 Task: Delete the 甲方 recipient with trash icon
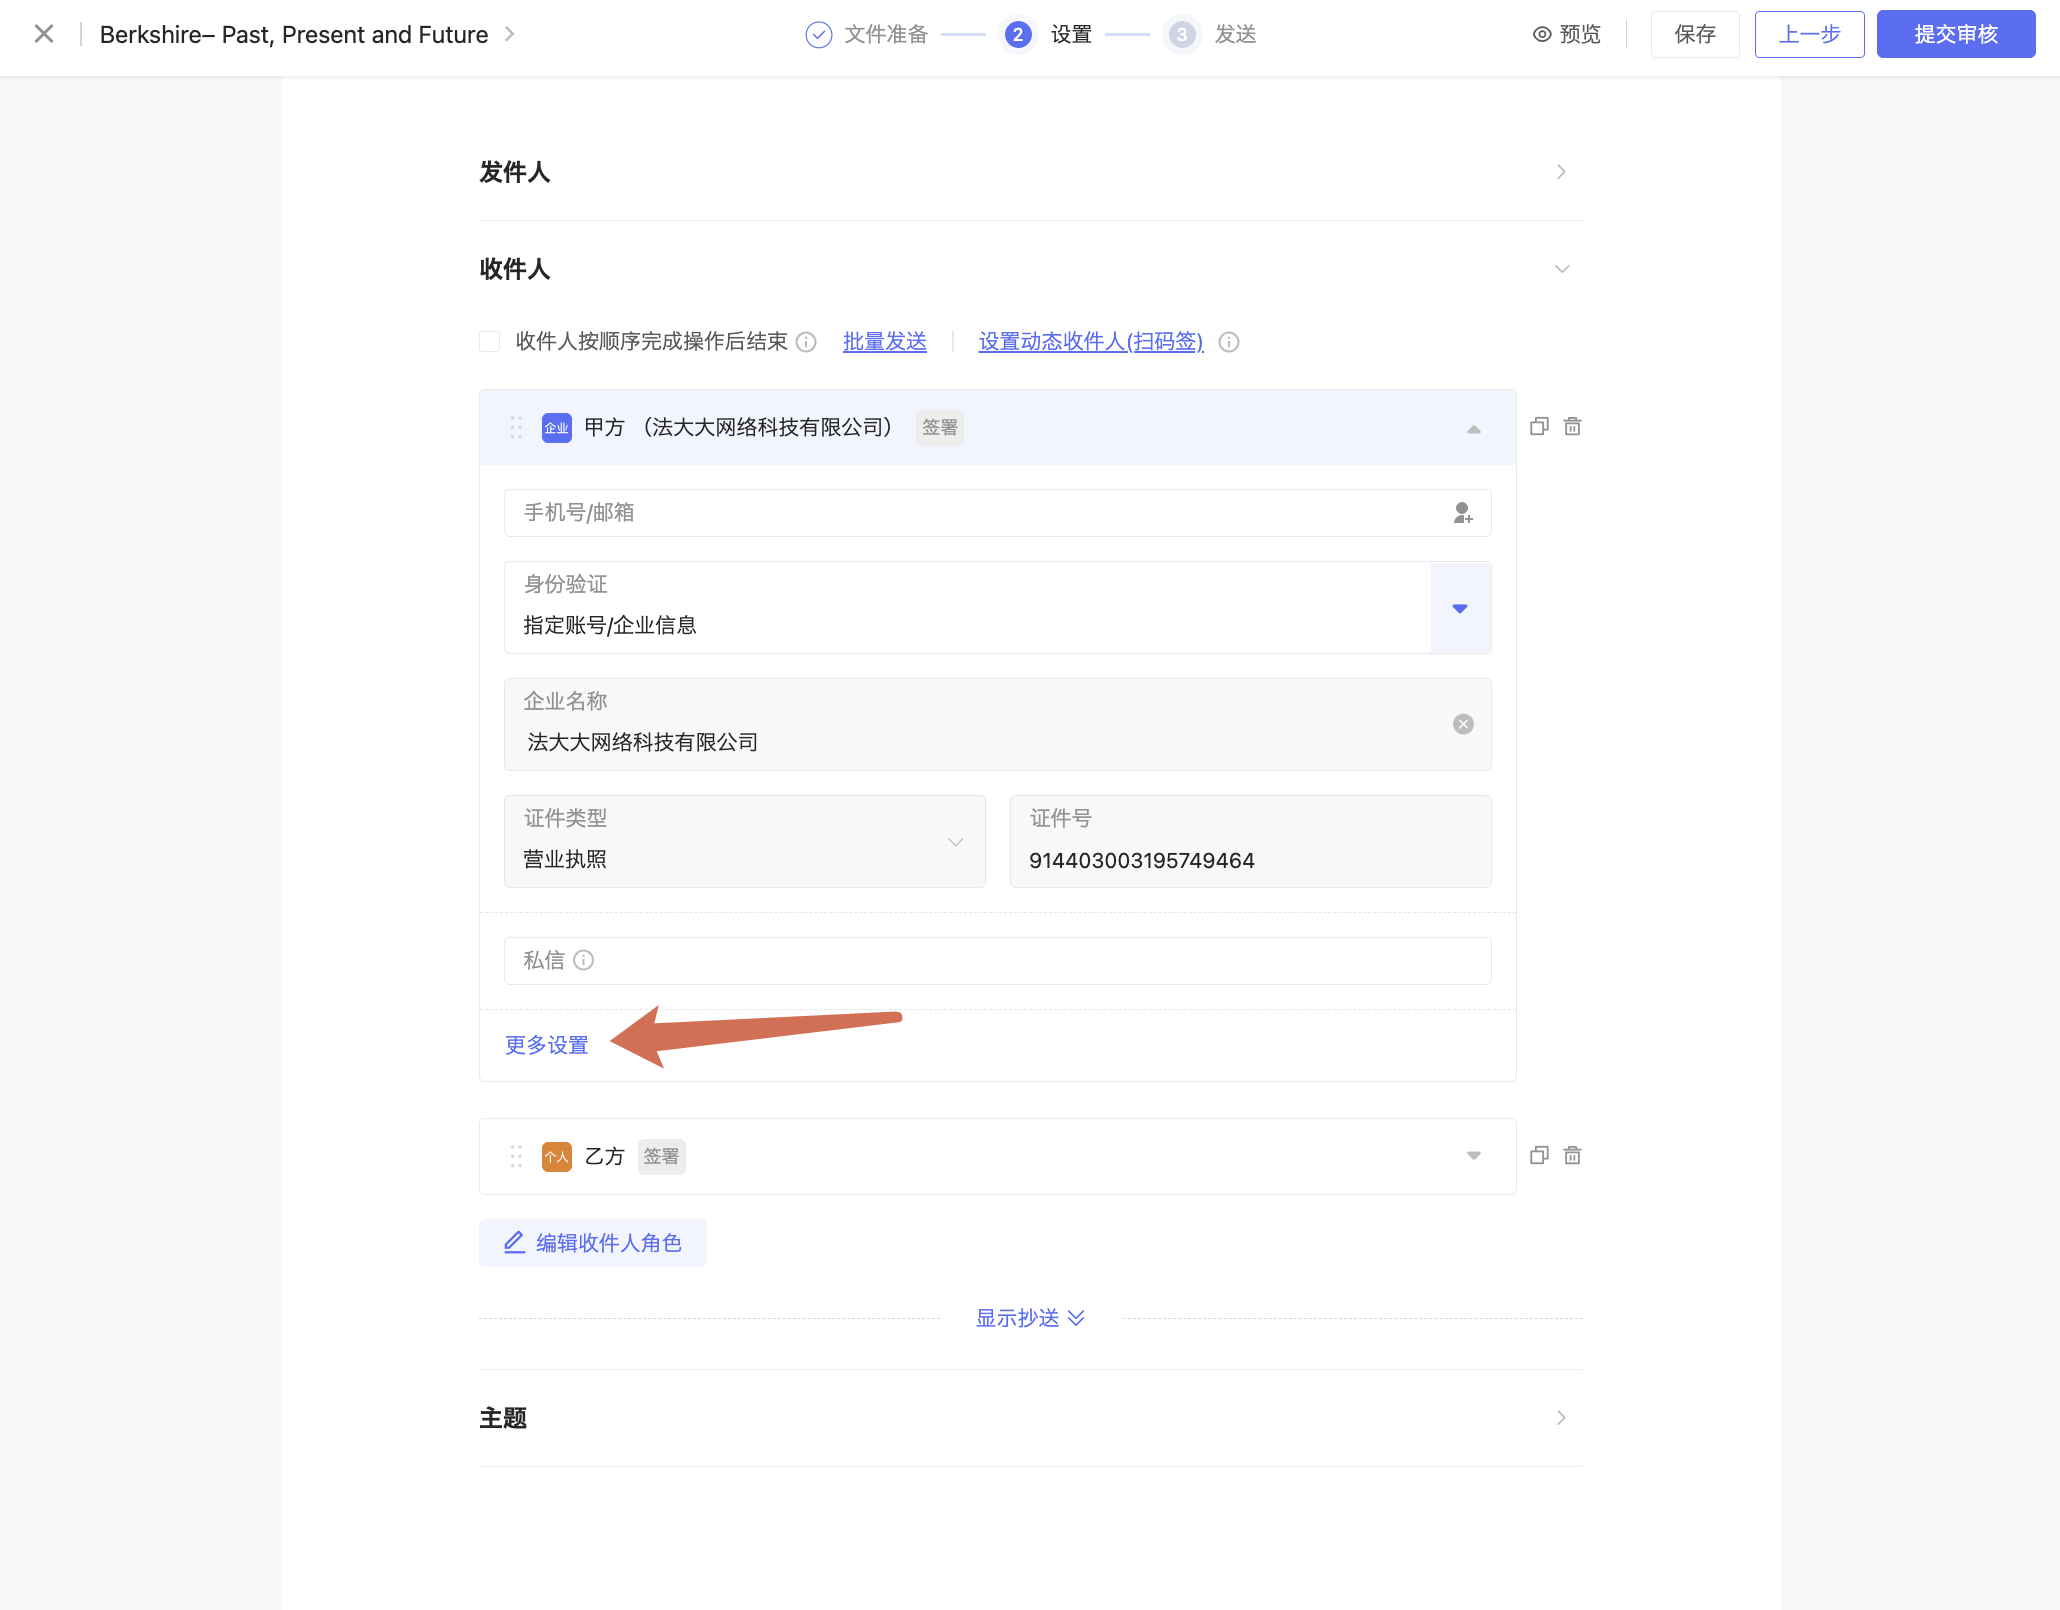tap(1572, 427)
